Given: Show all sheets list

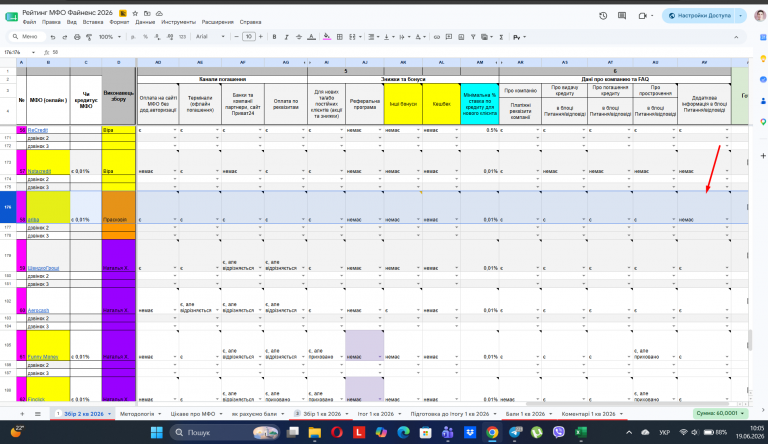Looking at the screenshot, I should pyautogui.click(x=38, y=414).
